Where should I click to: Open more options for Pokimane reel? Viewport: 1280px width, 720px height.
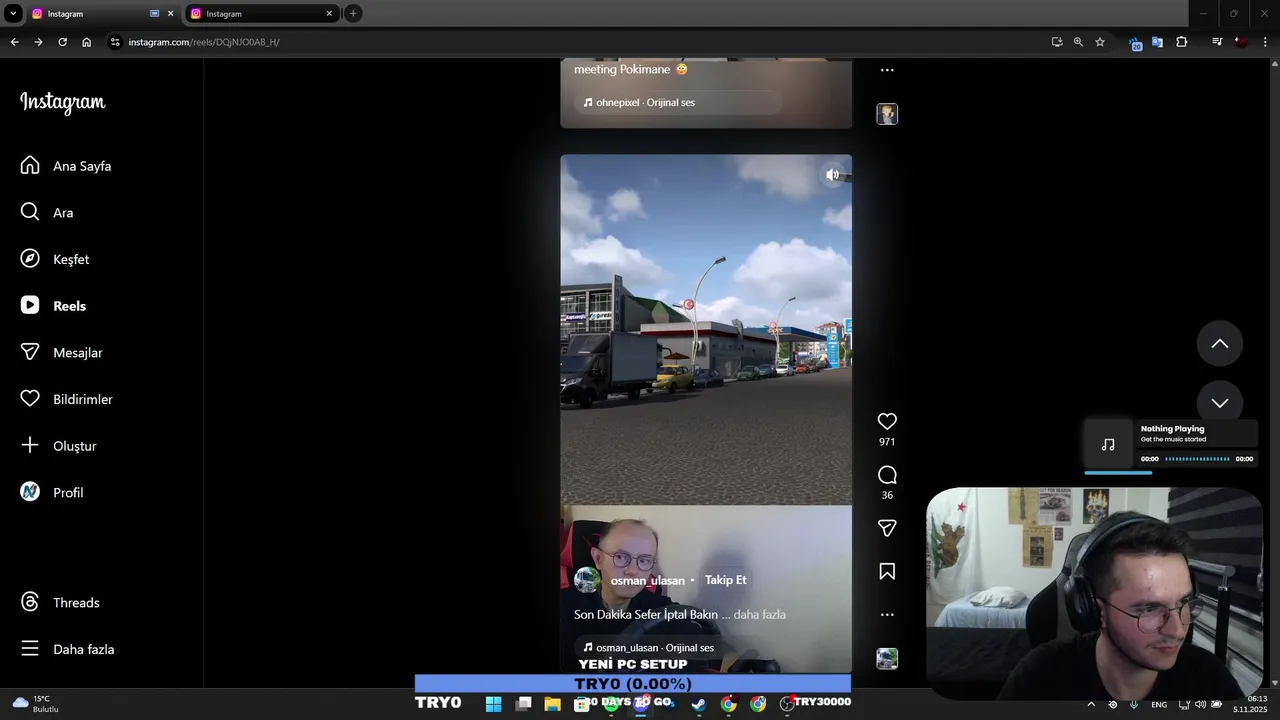pos(887,70)
